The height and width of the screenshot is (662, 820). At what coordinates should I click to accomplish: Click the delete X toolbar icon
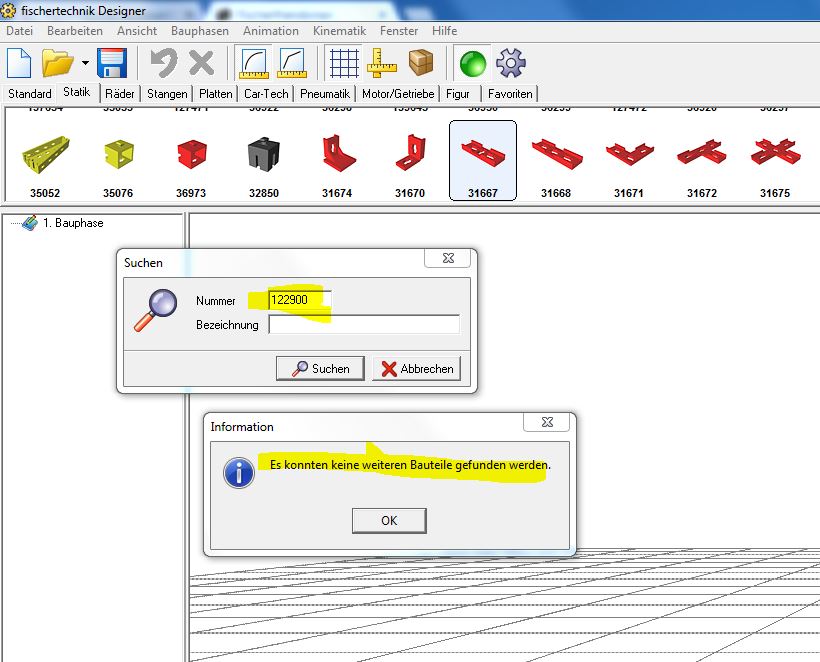point(202,63)
